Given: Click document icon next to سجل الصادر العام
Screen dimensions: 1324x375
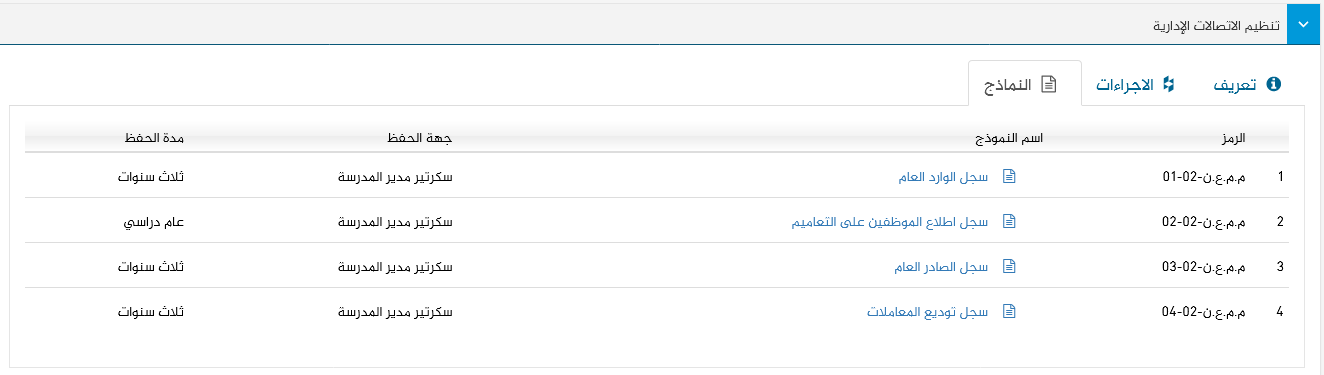Looking at the screenshot, I should pyautogui.click(x=1009, y=266).
